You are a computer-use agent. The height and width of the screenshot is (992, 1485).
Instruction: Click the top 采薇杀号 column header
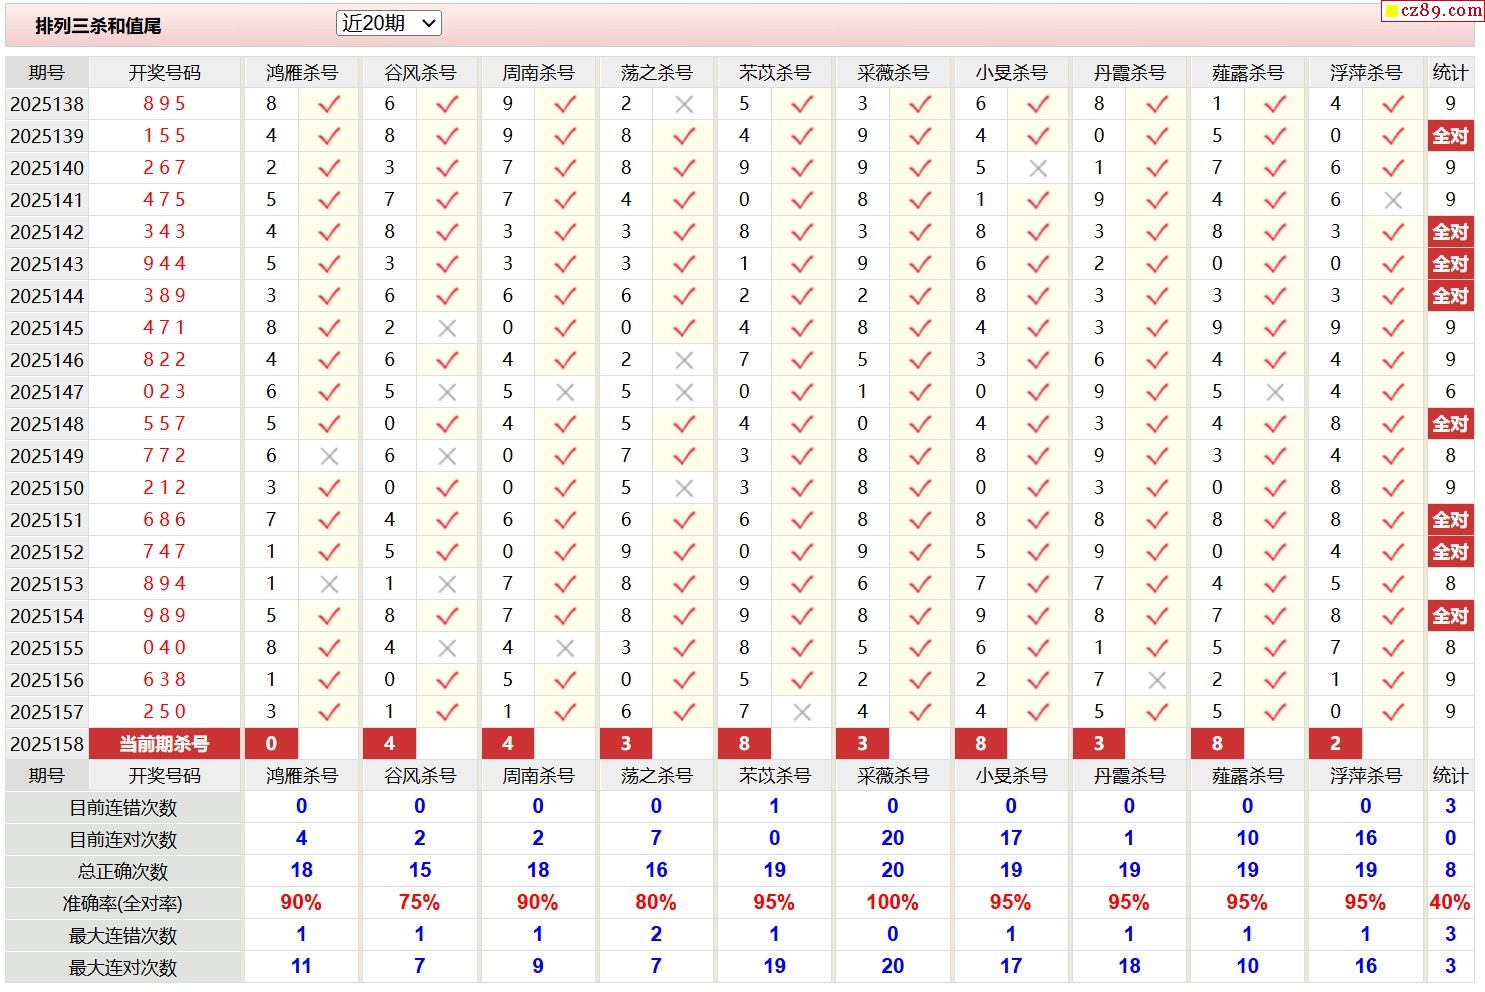coord(893,72)
